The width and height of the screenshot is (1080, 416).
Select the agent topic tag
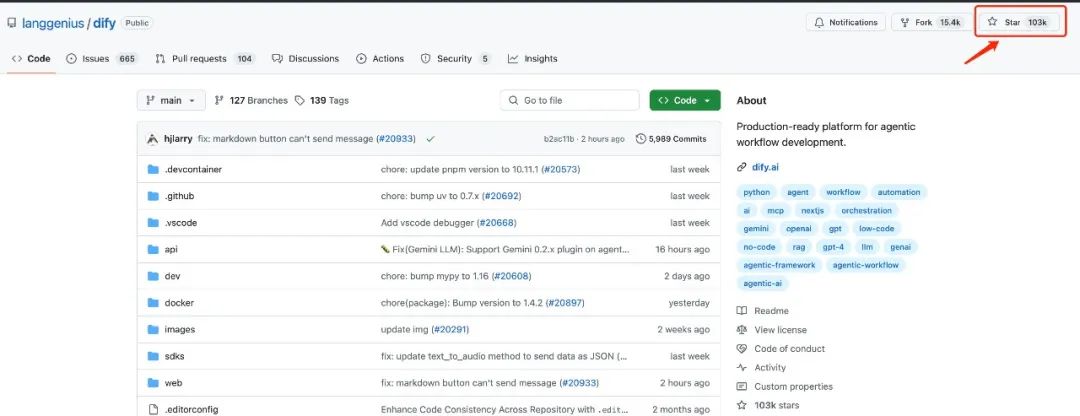[x=798, y=193]
